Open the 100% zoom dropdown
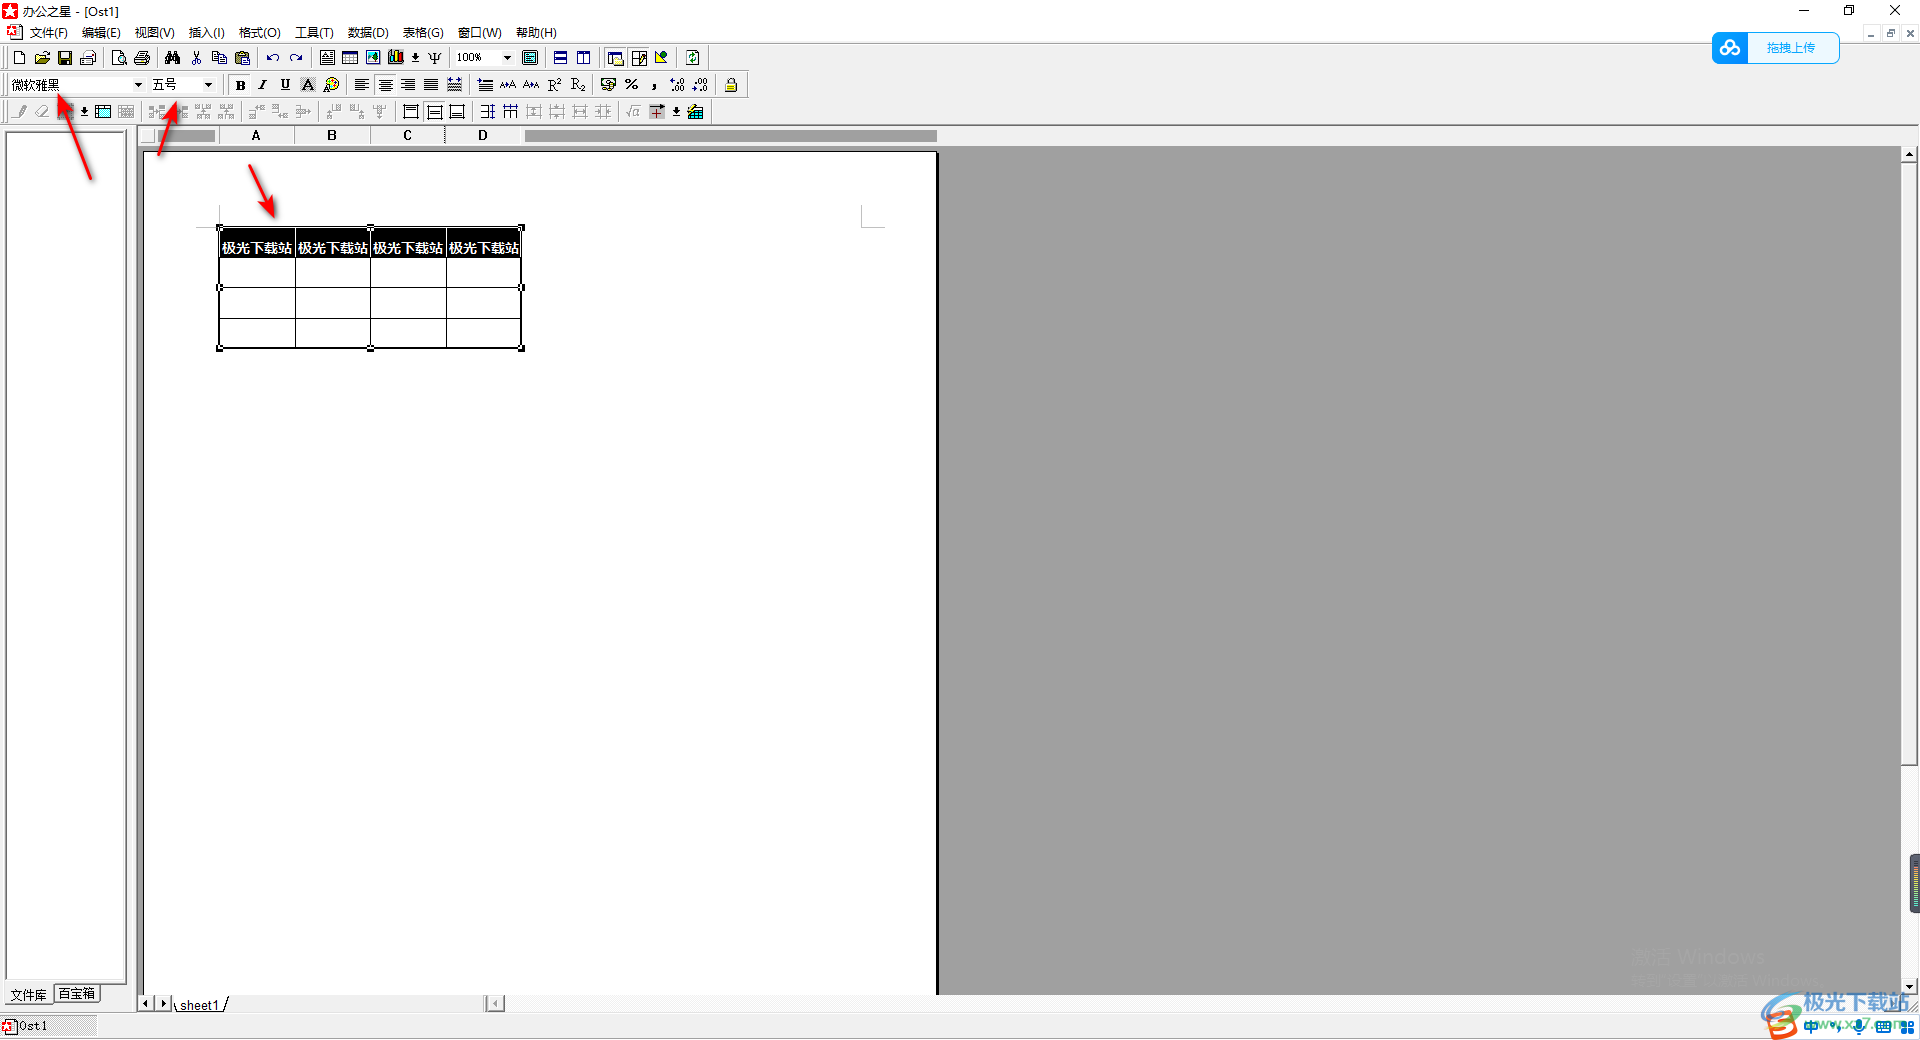 tap(507, 58)
